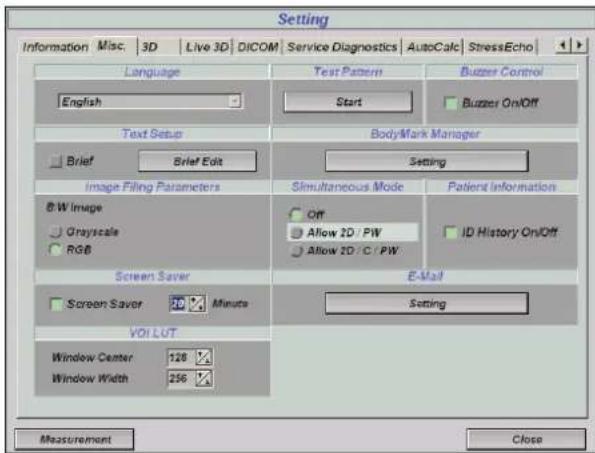Open the English language dropdown
The image size is (595, 453).
[150, 101]
